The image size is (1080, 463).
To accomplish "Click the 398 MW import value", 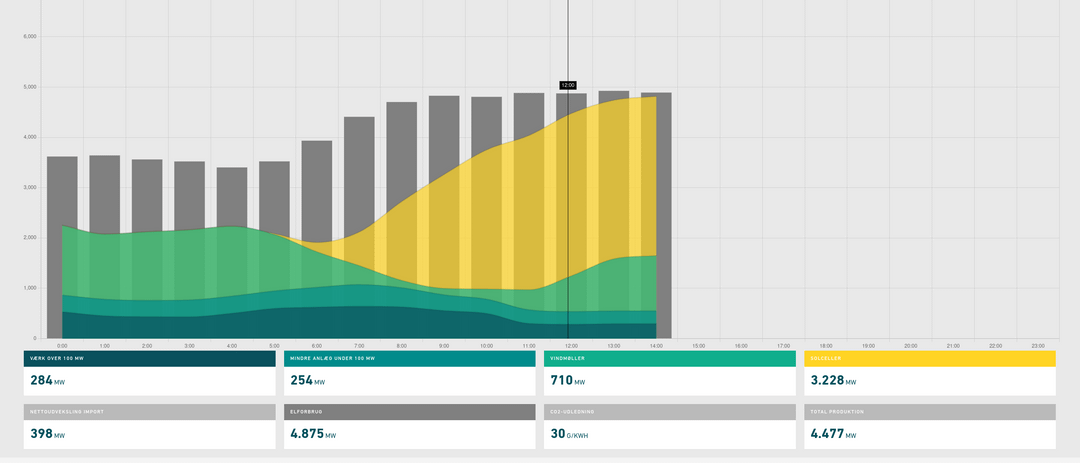I will click(48, 434).
